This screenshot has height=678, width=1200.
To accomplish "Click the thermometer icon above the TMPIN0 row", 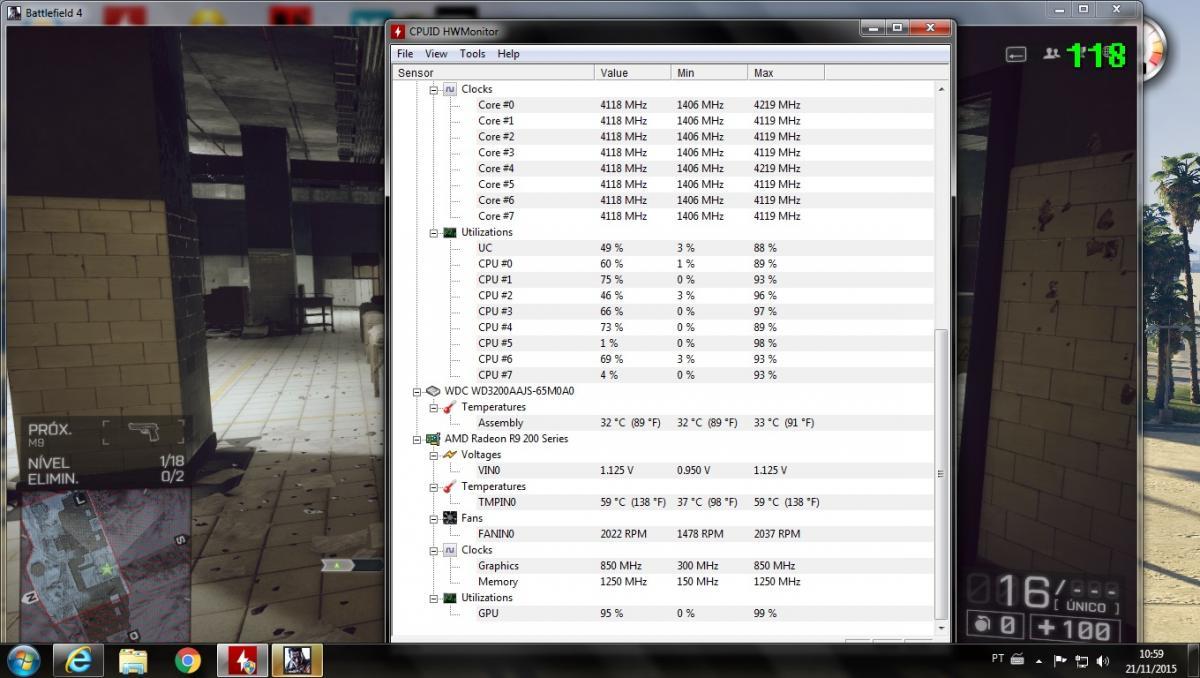I will click(x=449, y=487).
